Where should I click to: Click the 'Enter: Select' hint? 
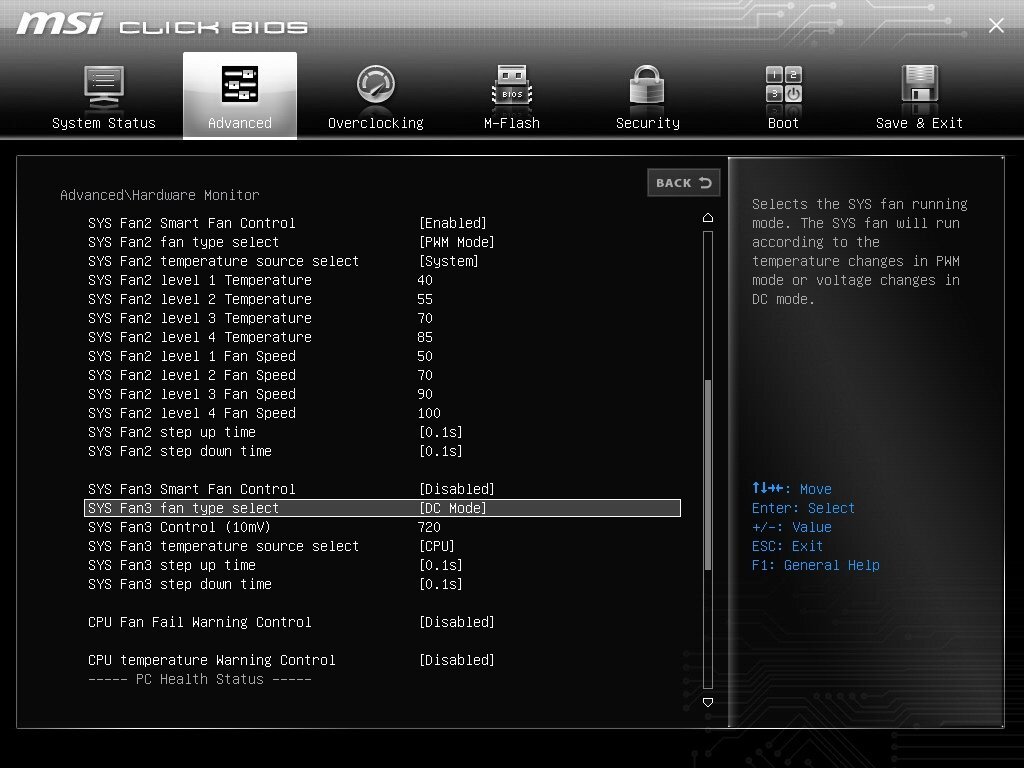point(803,508)
